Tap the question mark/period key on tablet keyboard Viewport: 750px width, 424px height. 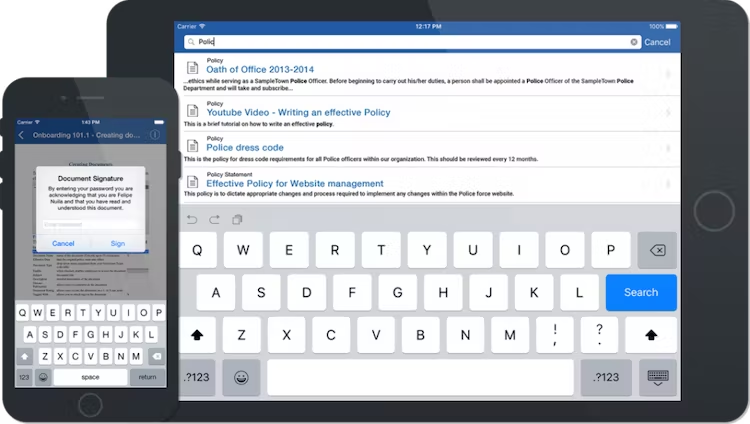599,335
